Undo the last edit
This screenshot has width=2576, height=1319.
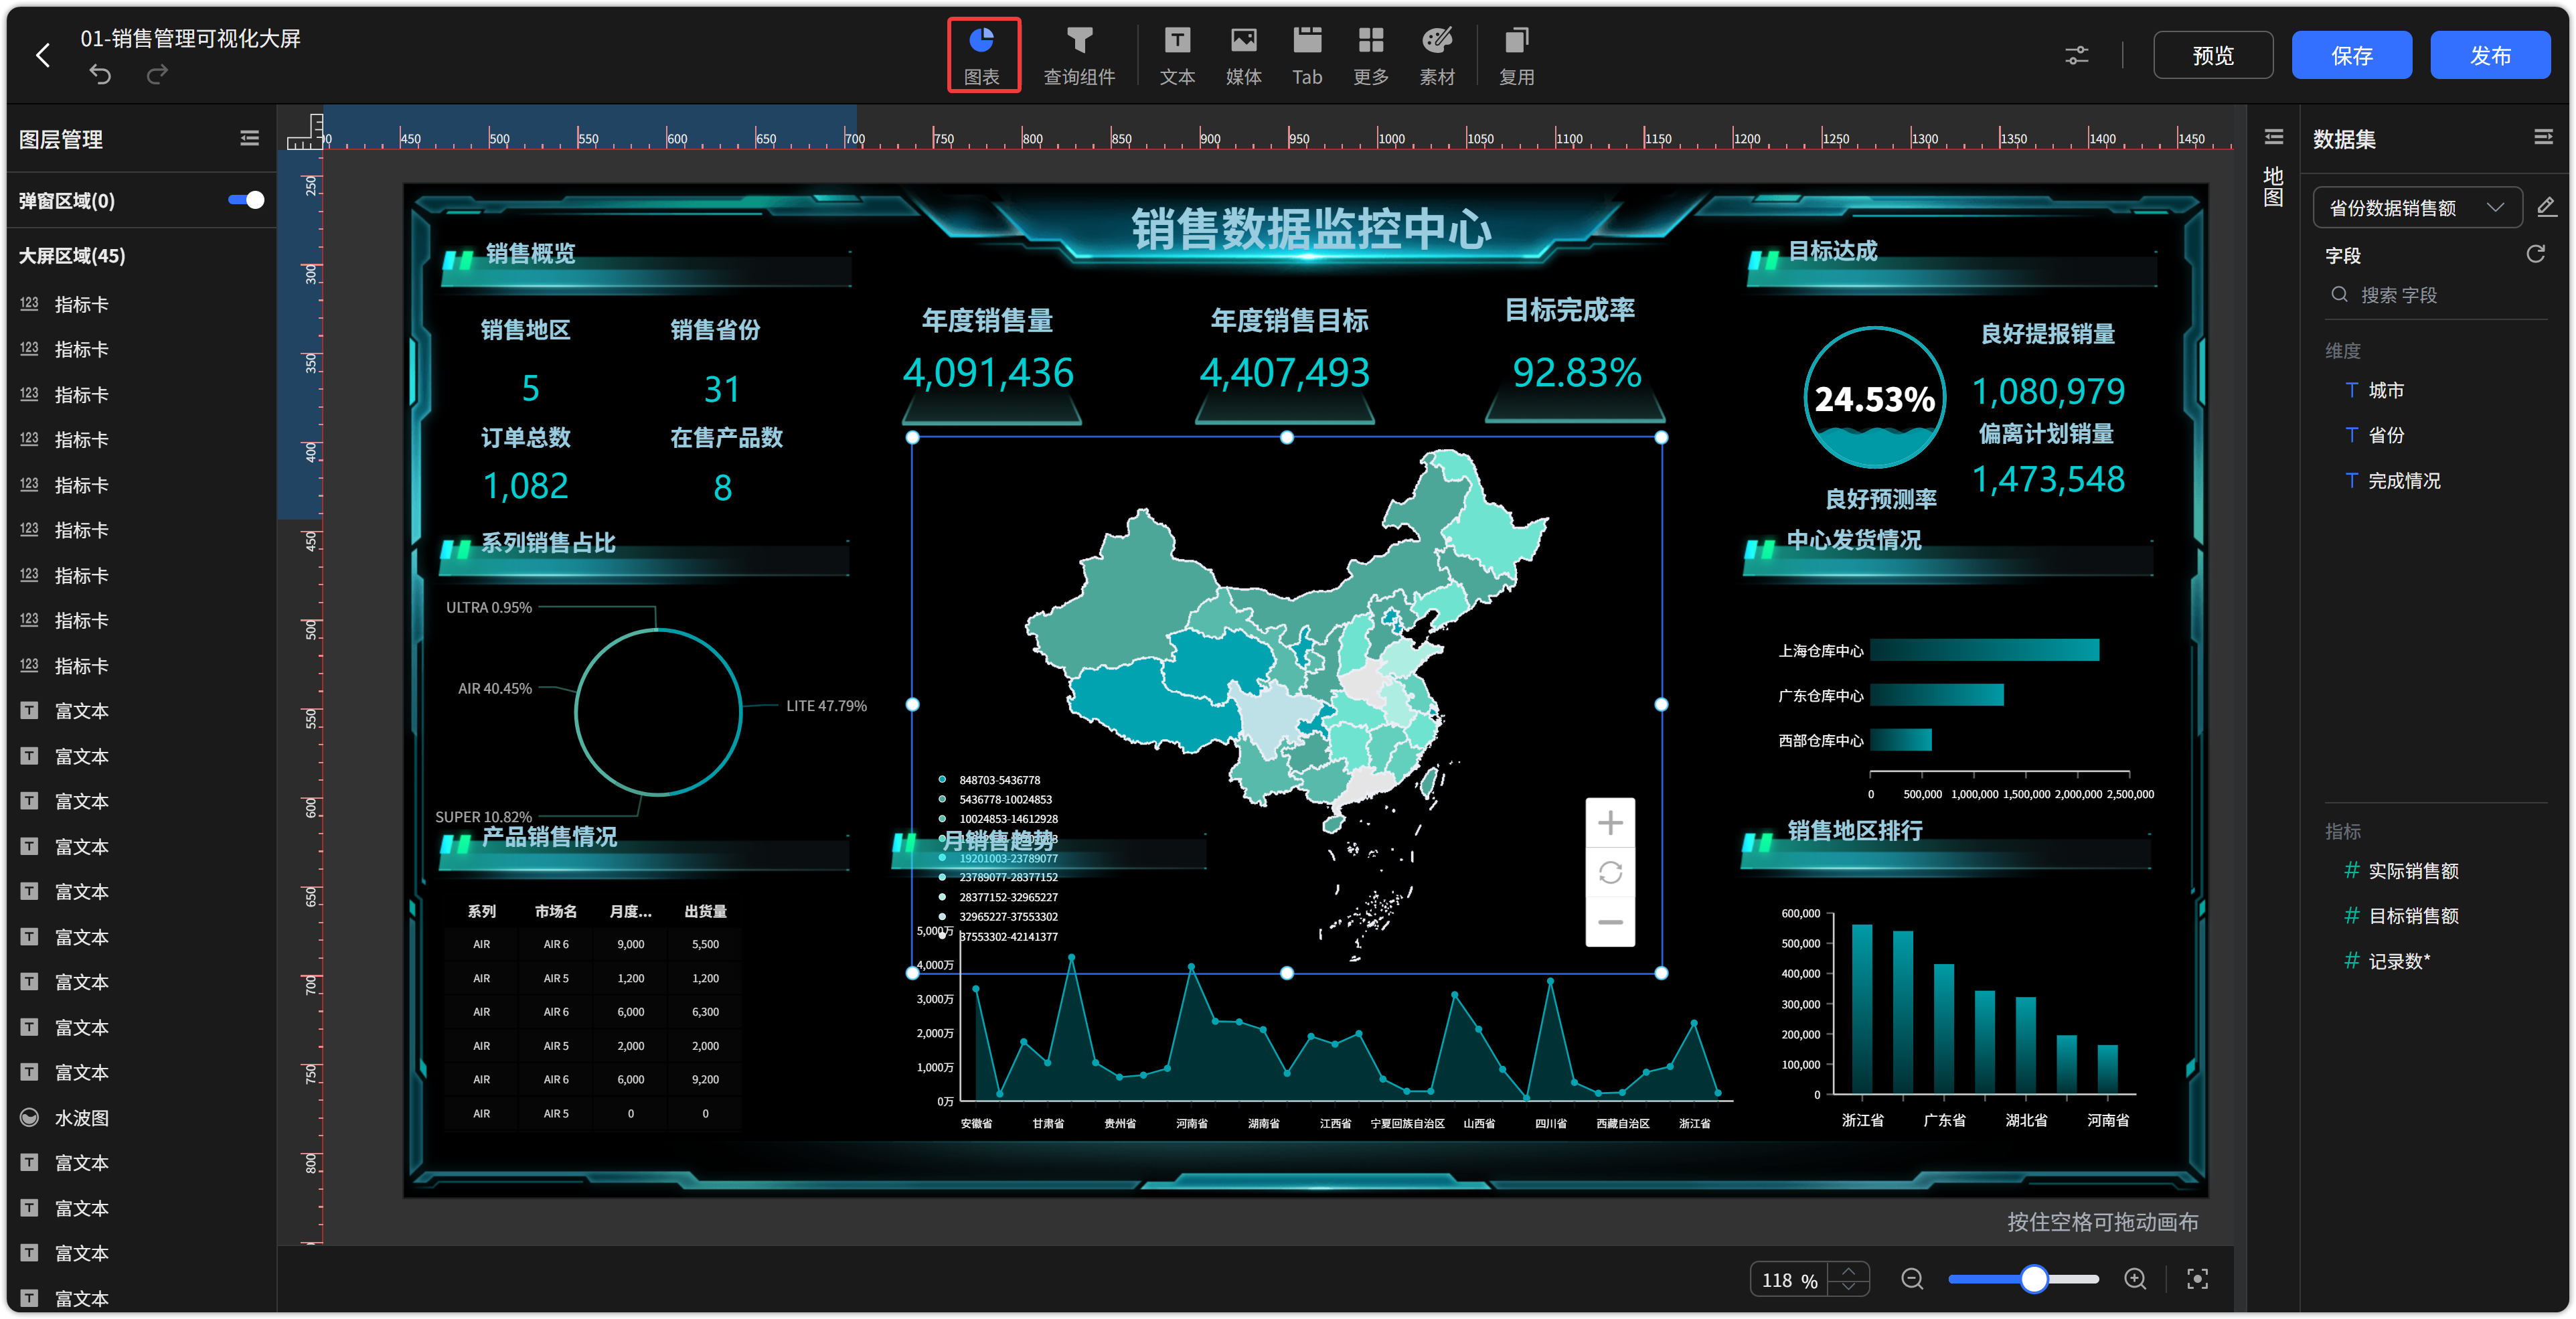(x=100, y=74)
